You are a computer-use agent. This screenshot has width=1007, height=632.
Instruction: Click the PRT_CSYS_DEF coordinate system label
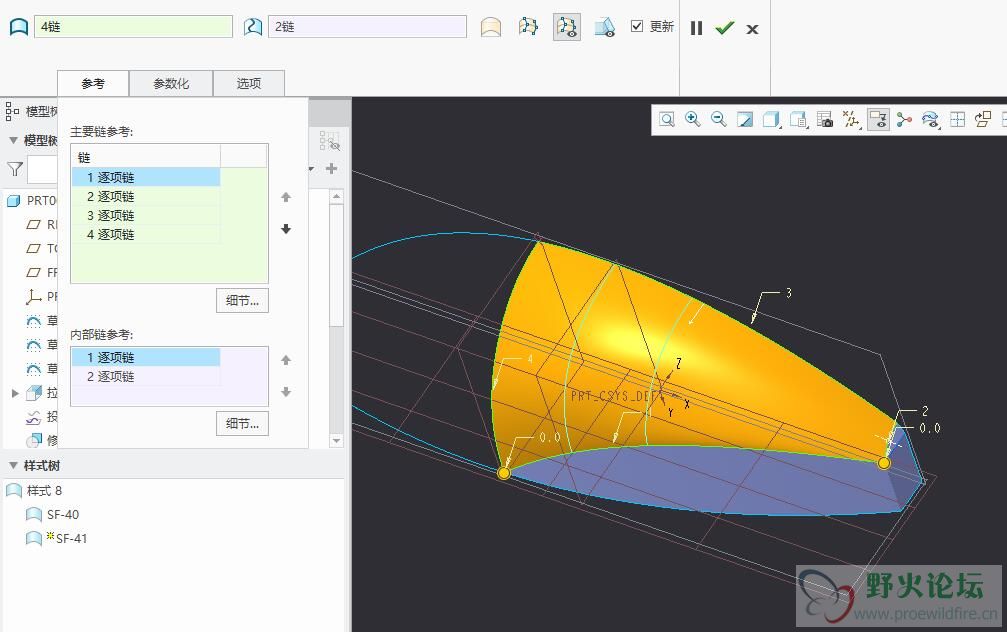point(612,396)
